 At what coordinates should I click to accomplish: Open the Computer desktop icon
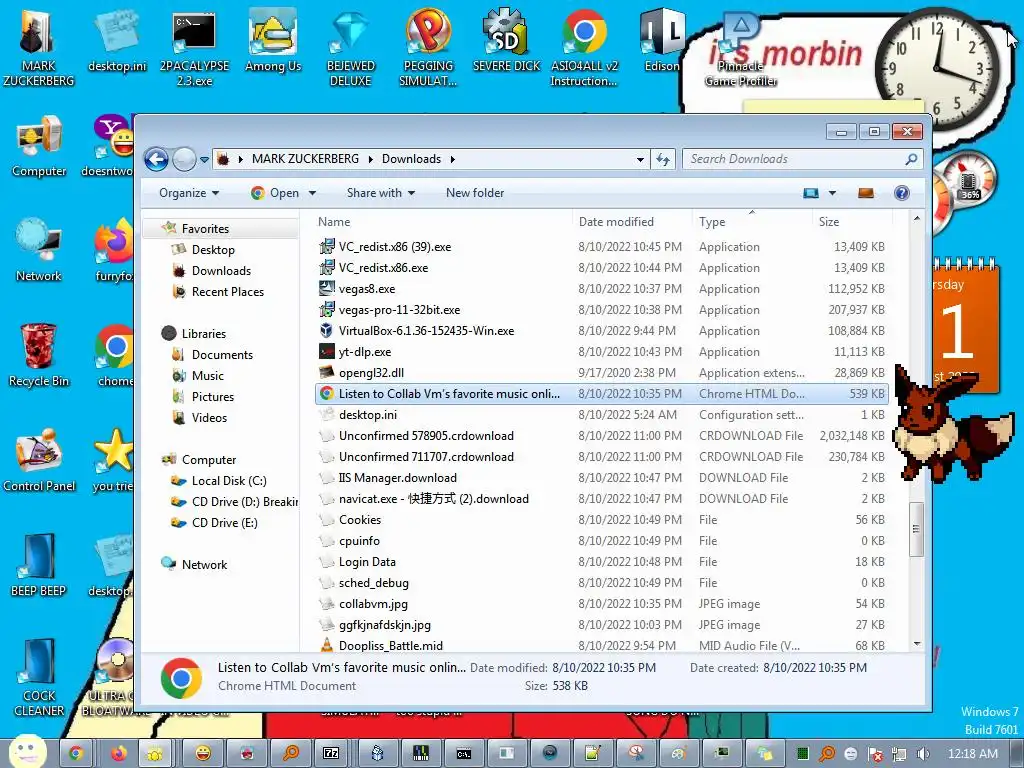click(39, 147)
